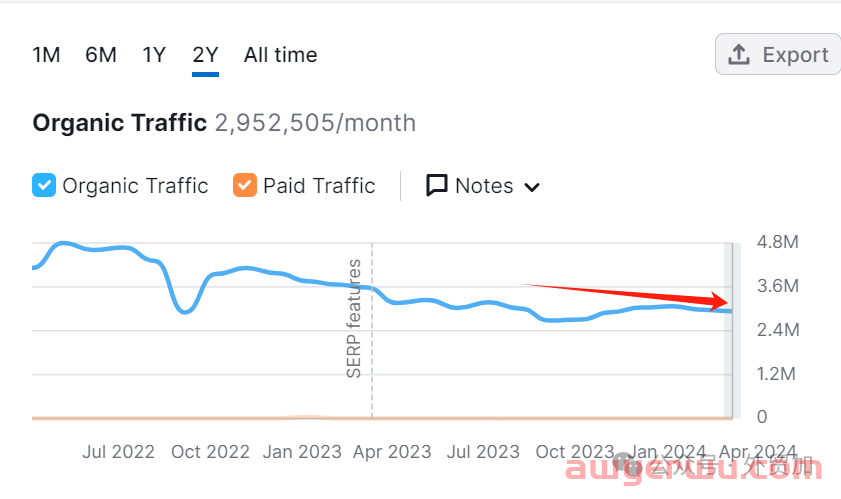
Task: Click the 2.4M axis label
Action: [x=778, y=329]
